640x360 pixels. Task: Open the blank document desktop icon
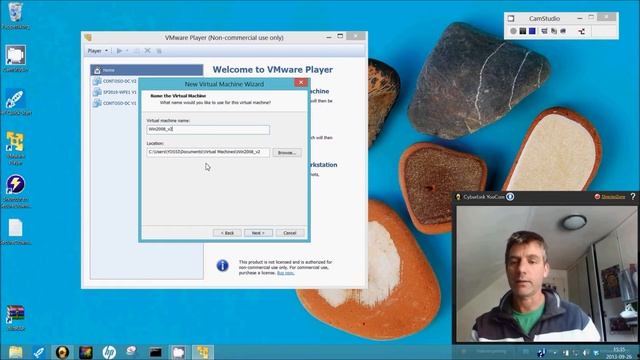16,231
